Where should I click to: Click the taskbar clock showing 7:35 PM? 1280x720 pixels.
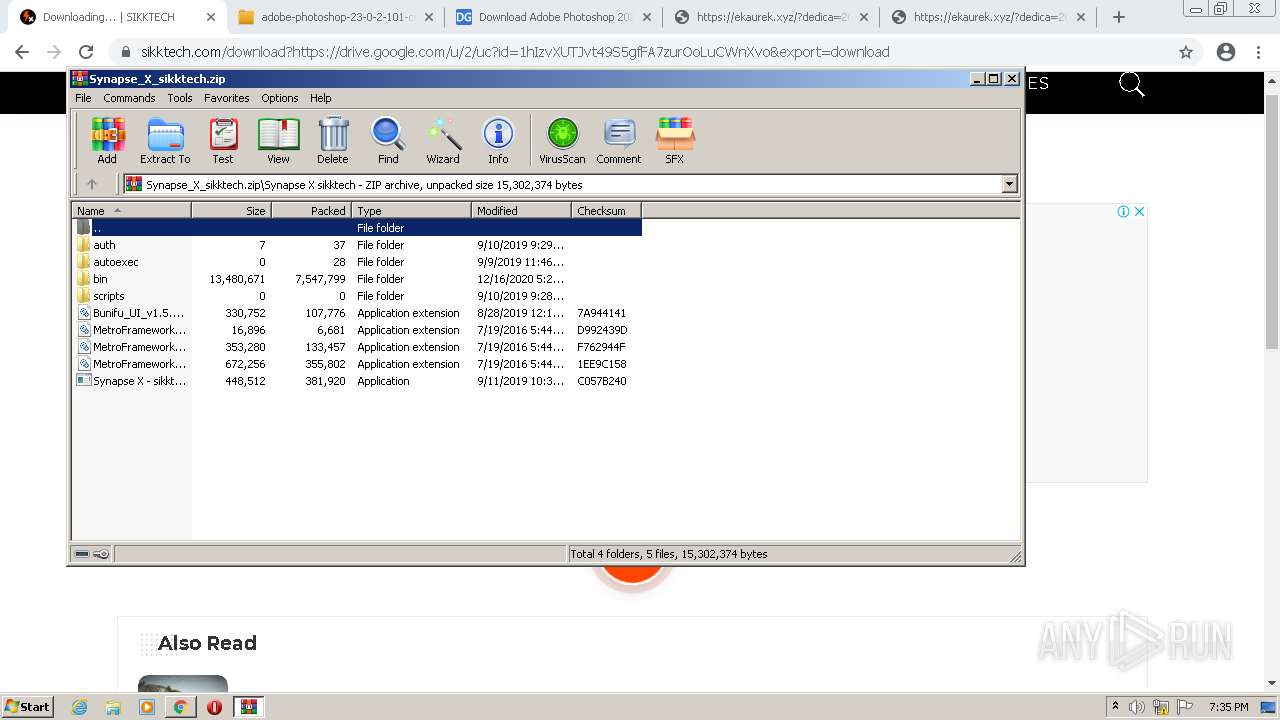(x=1229, y=707)
